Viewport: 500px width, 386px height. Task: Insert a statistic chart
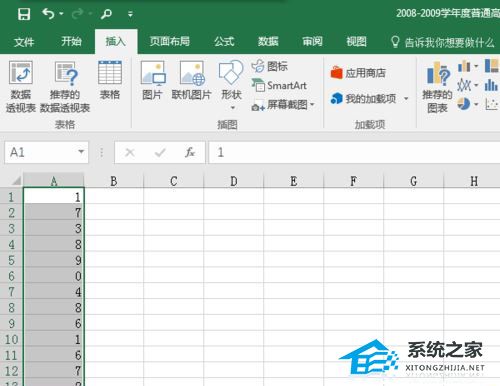click(492, 85)
